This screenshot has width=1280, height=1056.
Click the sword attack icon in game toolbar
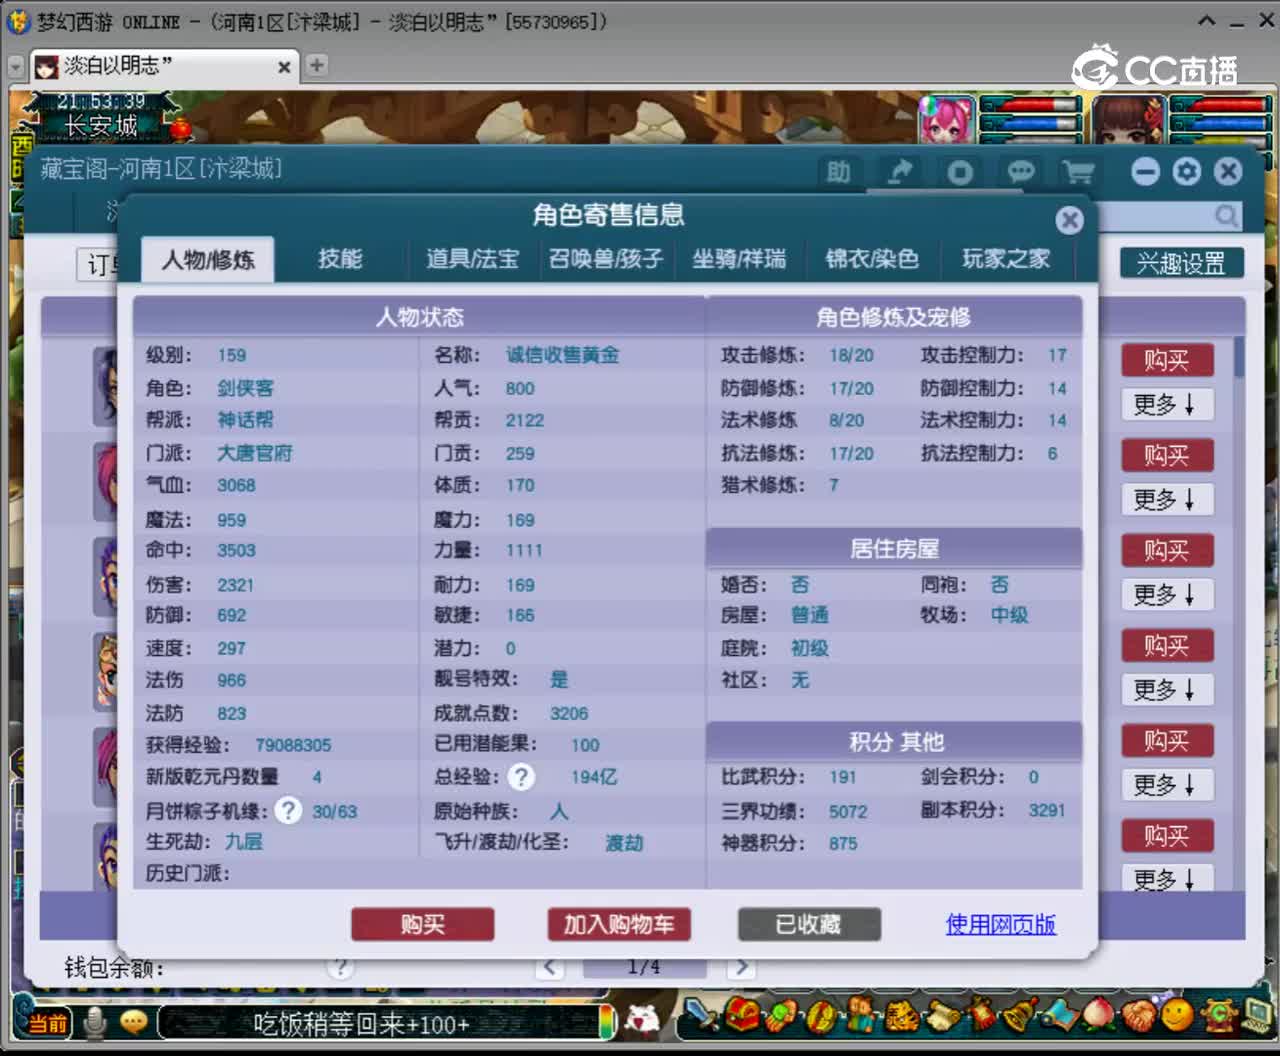coord(702,1017)
